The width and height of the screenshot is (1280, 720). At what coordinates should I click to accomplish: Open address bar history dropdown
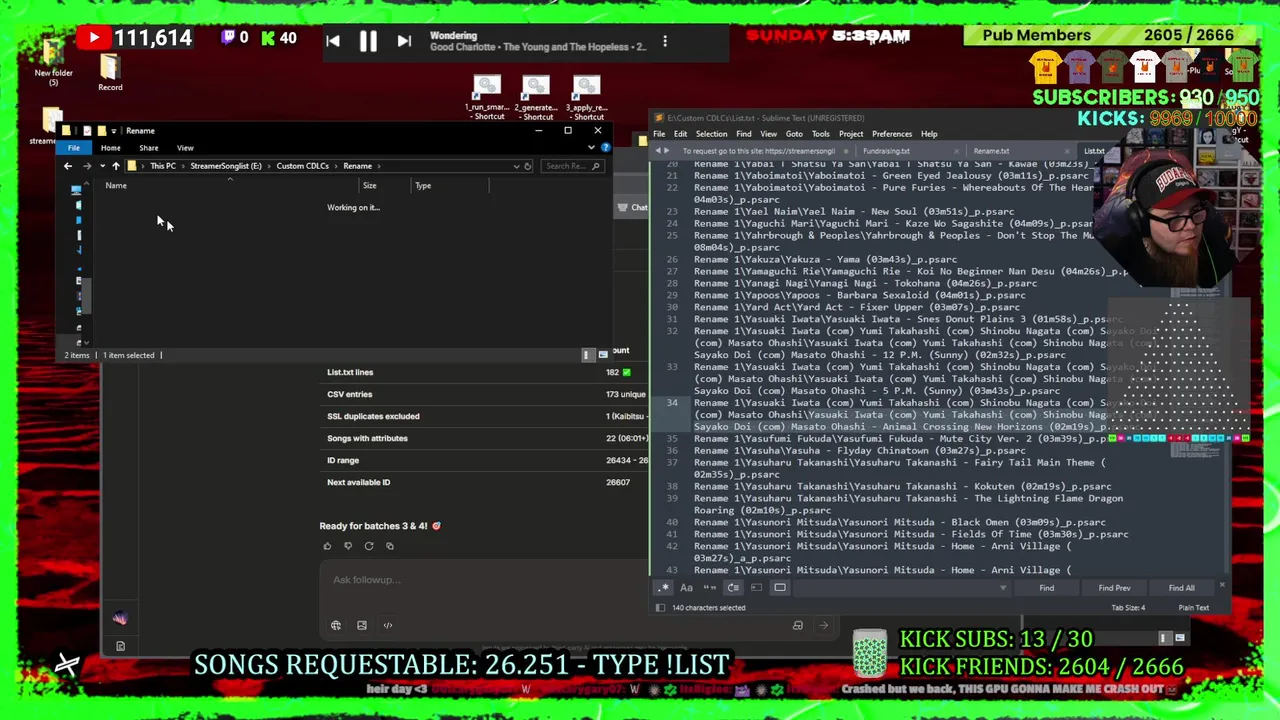515,166
